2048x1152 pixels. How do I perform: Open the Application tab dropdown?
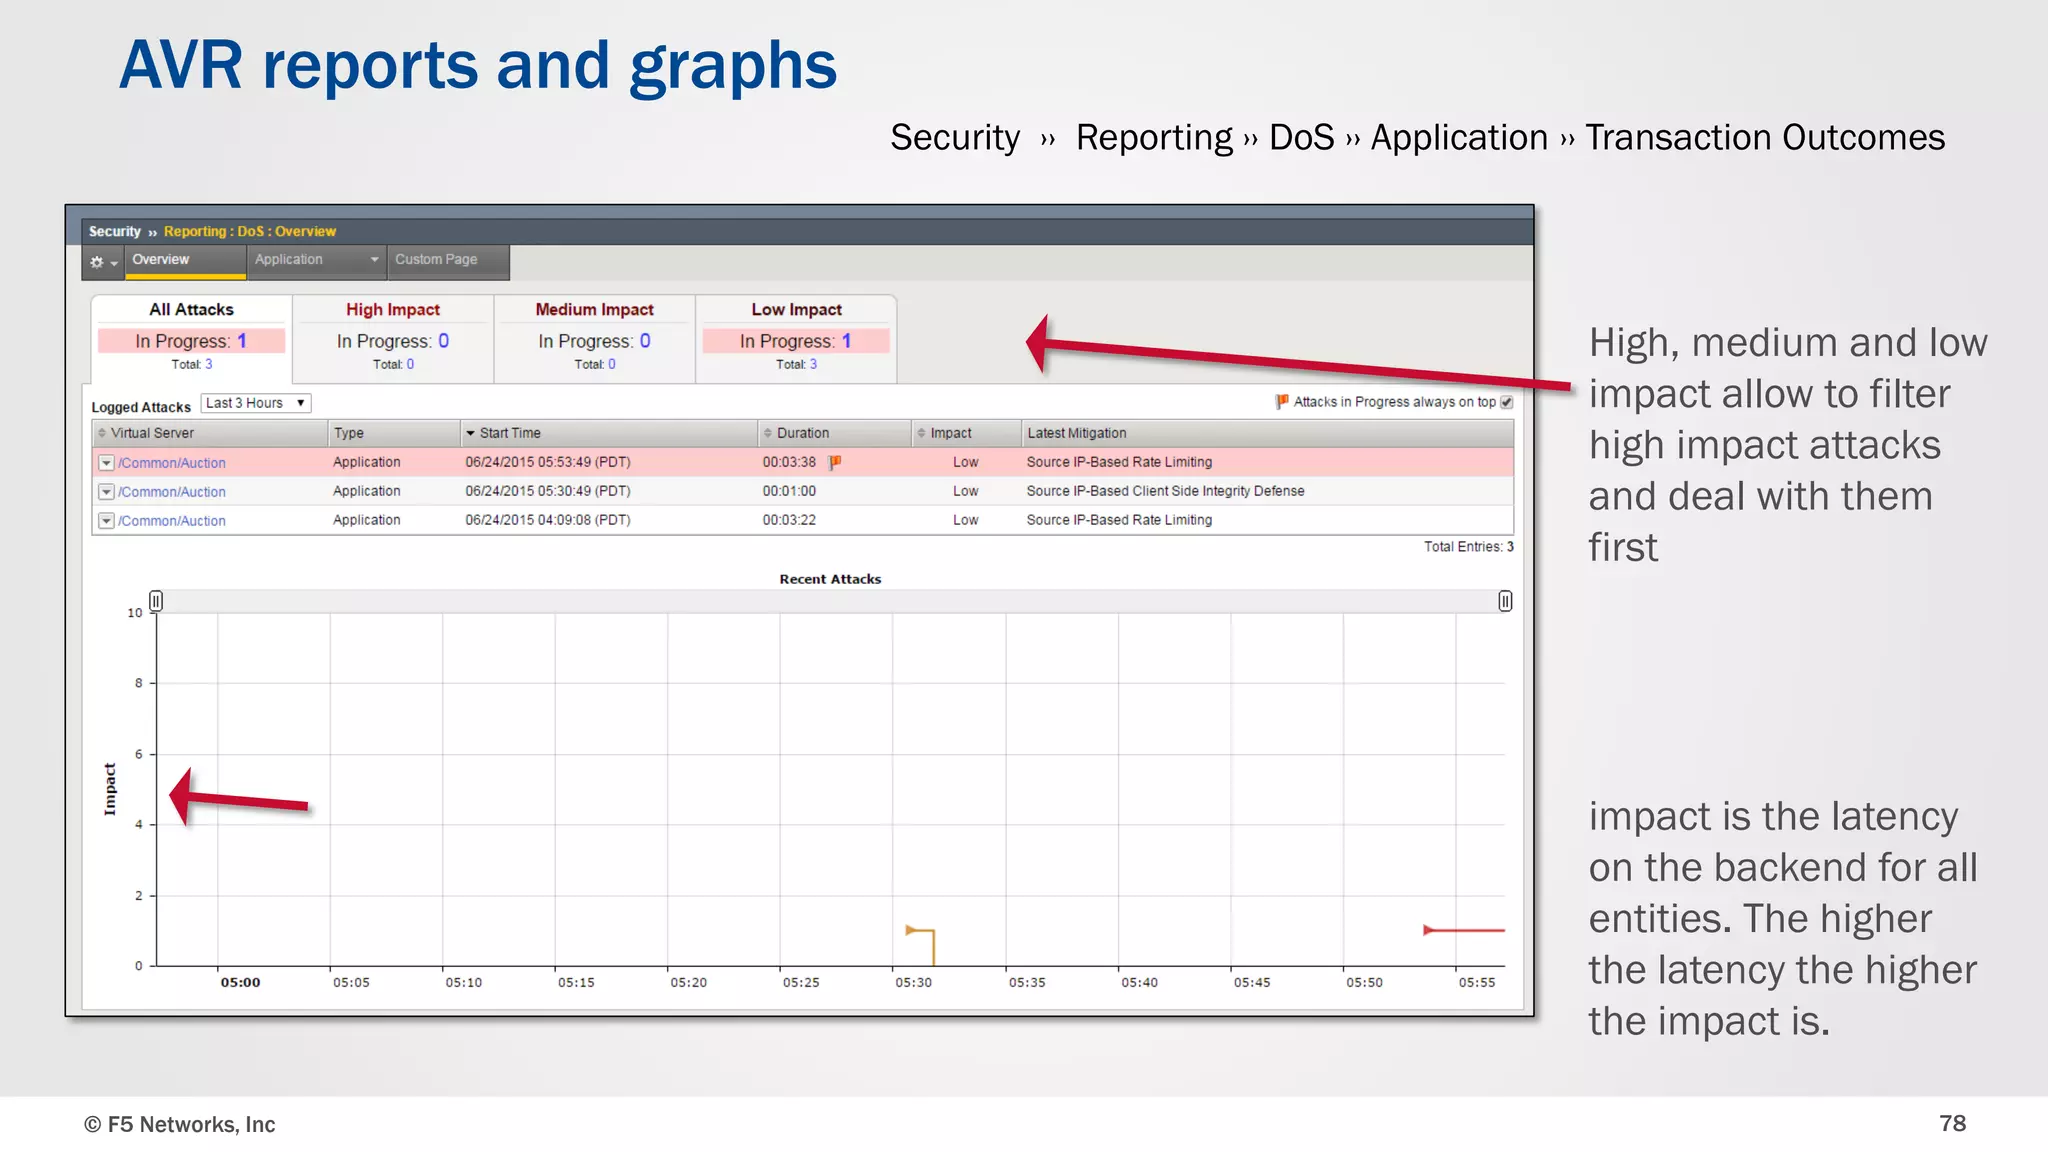(317, 260)
